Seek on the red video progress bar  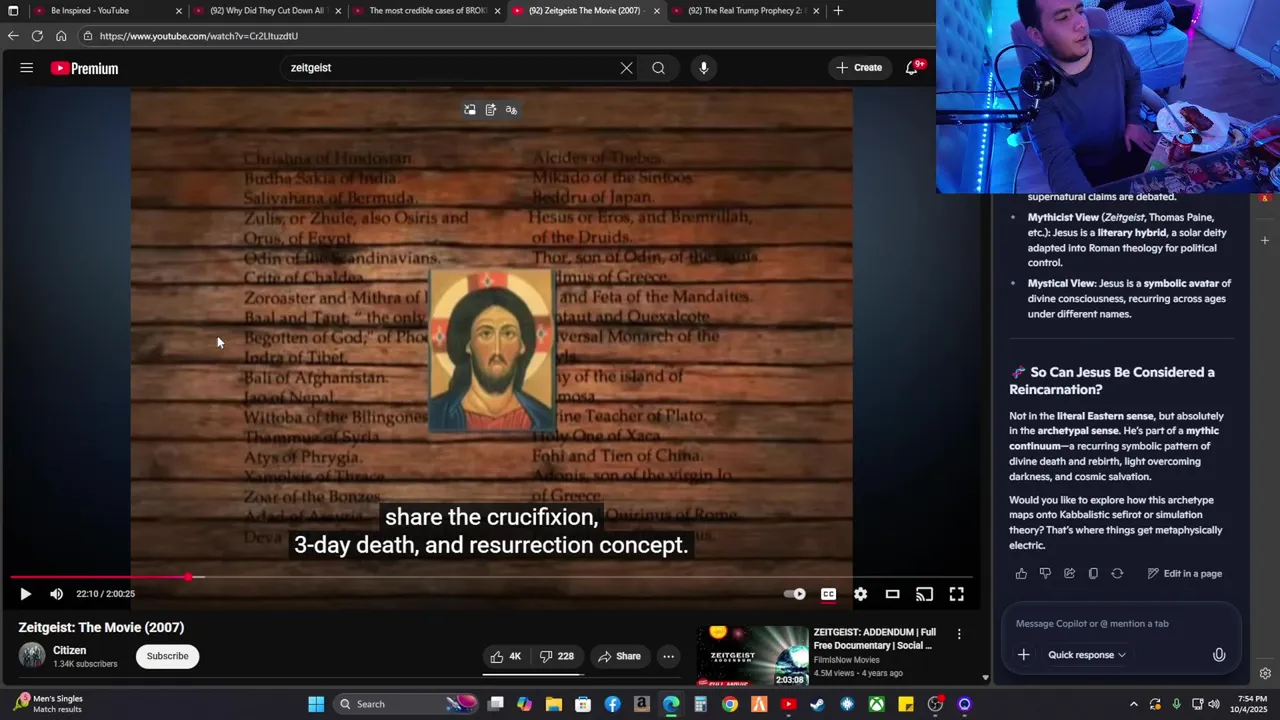click(x=491, y=577)
